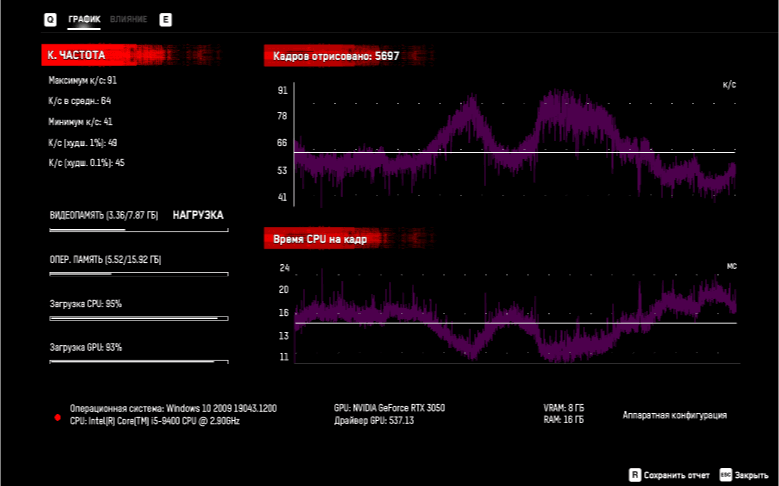The width and height of the screenshot is (779, 486).
Task: Click the 24 value on CPU time axis
Action: coord(284,268)
